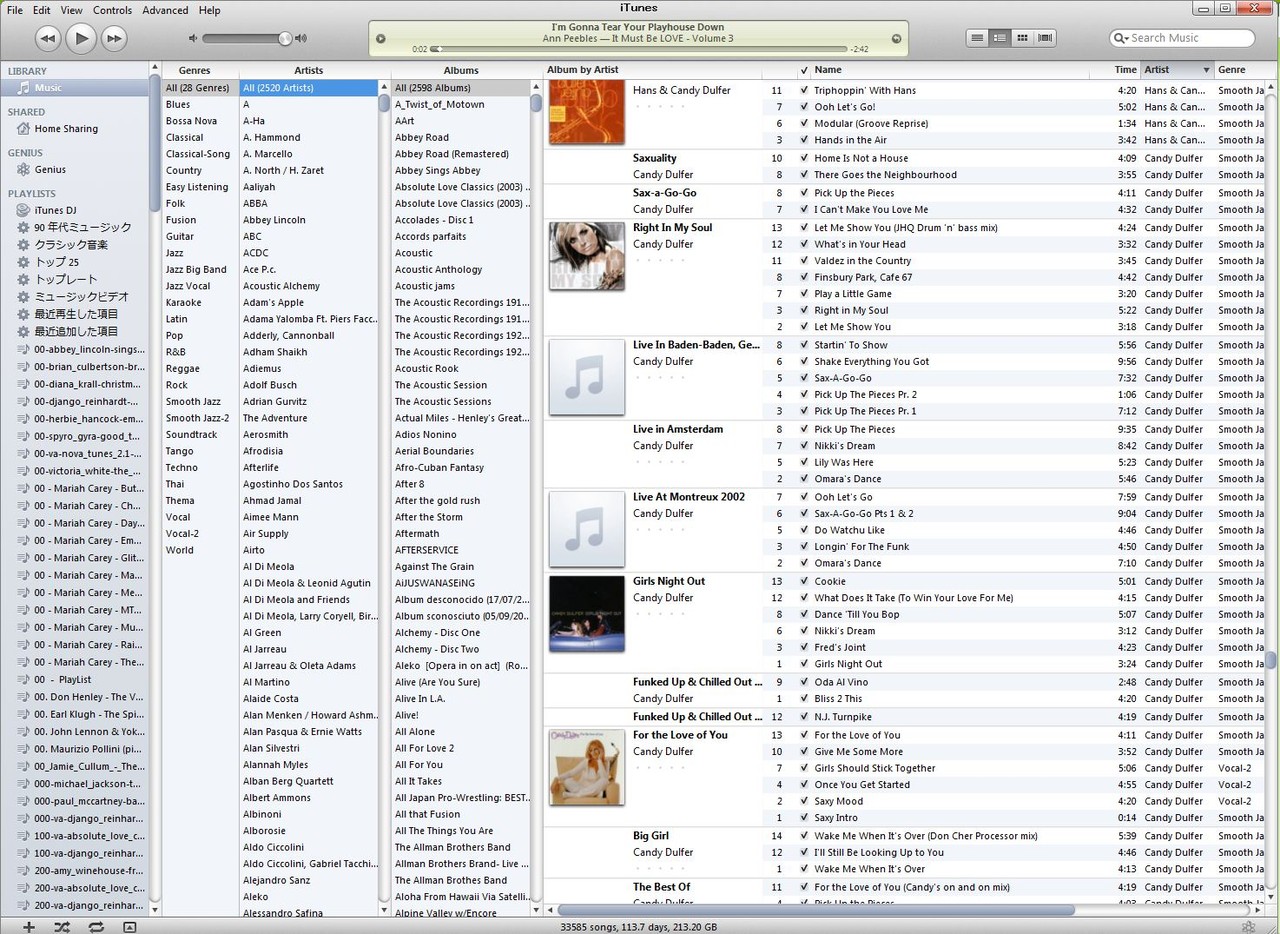Open Home Sharing house icon
Viewport: 1280px width, 934px height.
pos(24,129)
